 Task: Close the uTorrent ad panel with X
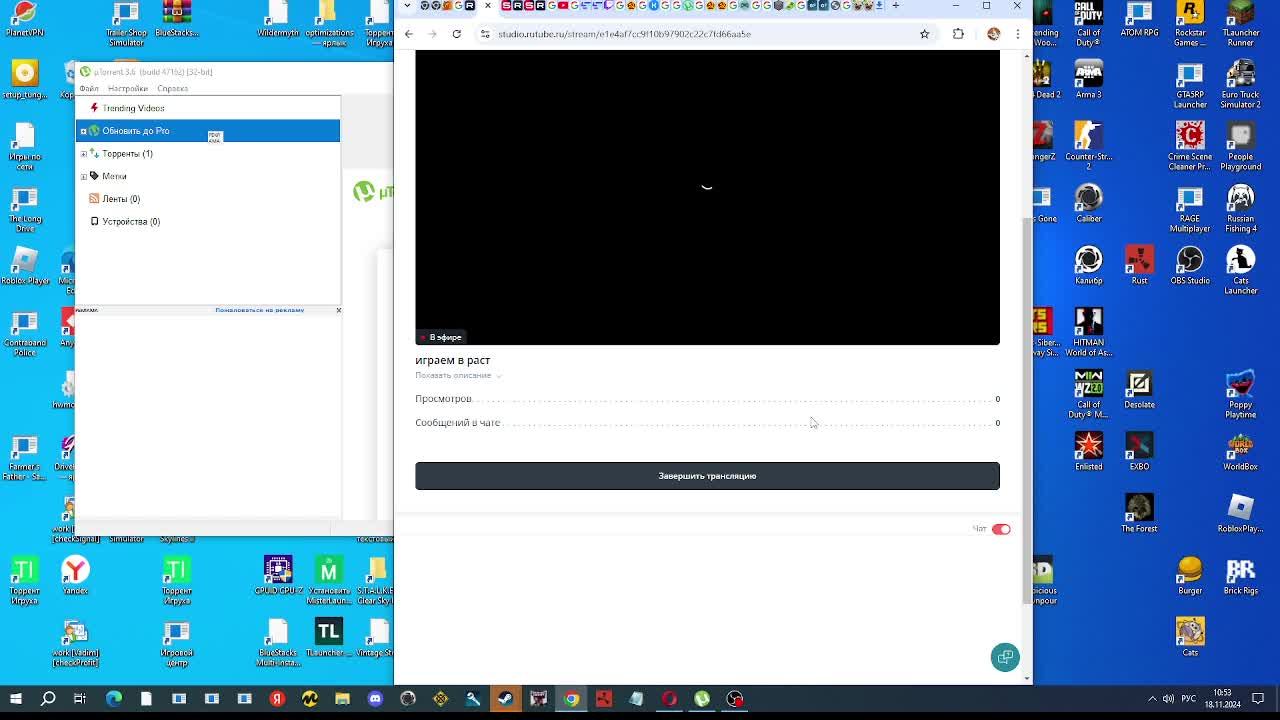(x=338, y=310)
